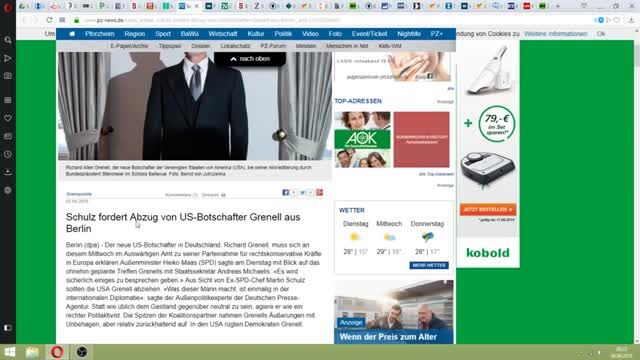Open the Opera taskbar icon
The image size is (640, 360).
point(57,352)
